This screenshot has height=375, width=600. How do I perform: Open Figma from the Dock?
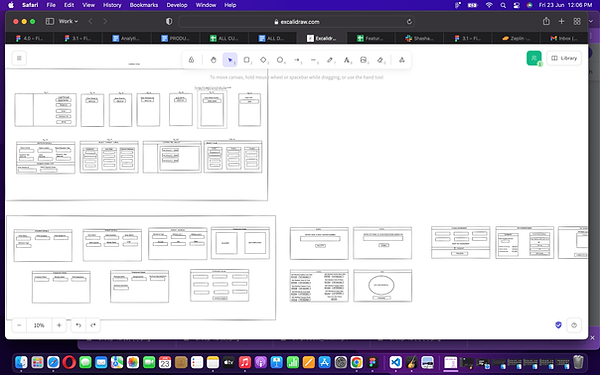coord(372,362)
